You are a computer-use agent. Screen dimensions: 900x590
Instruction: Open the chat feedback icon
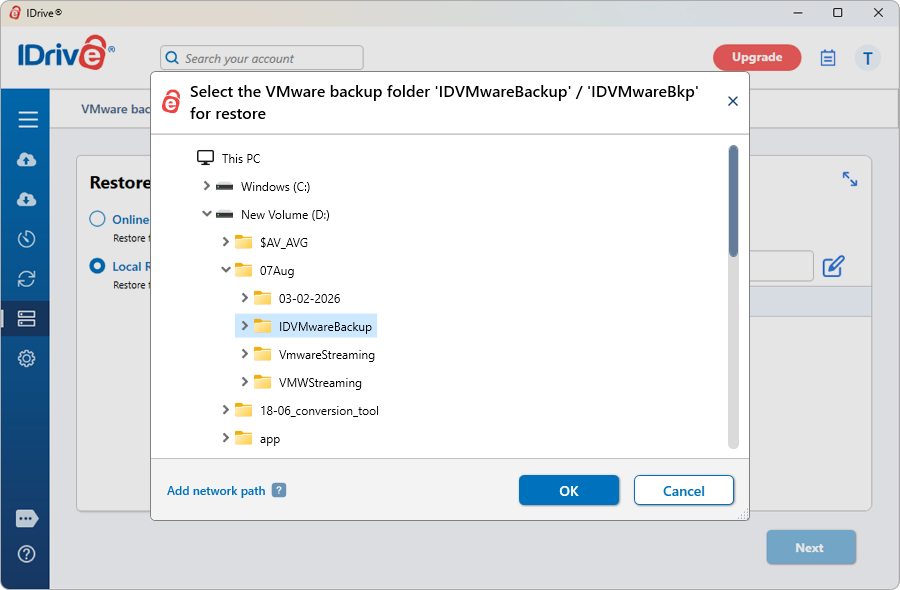tap(27, 518)
